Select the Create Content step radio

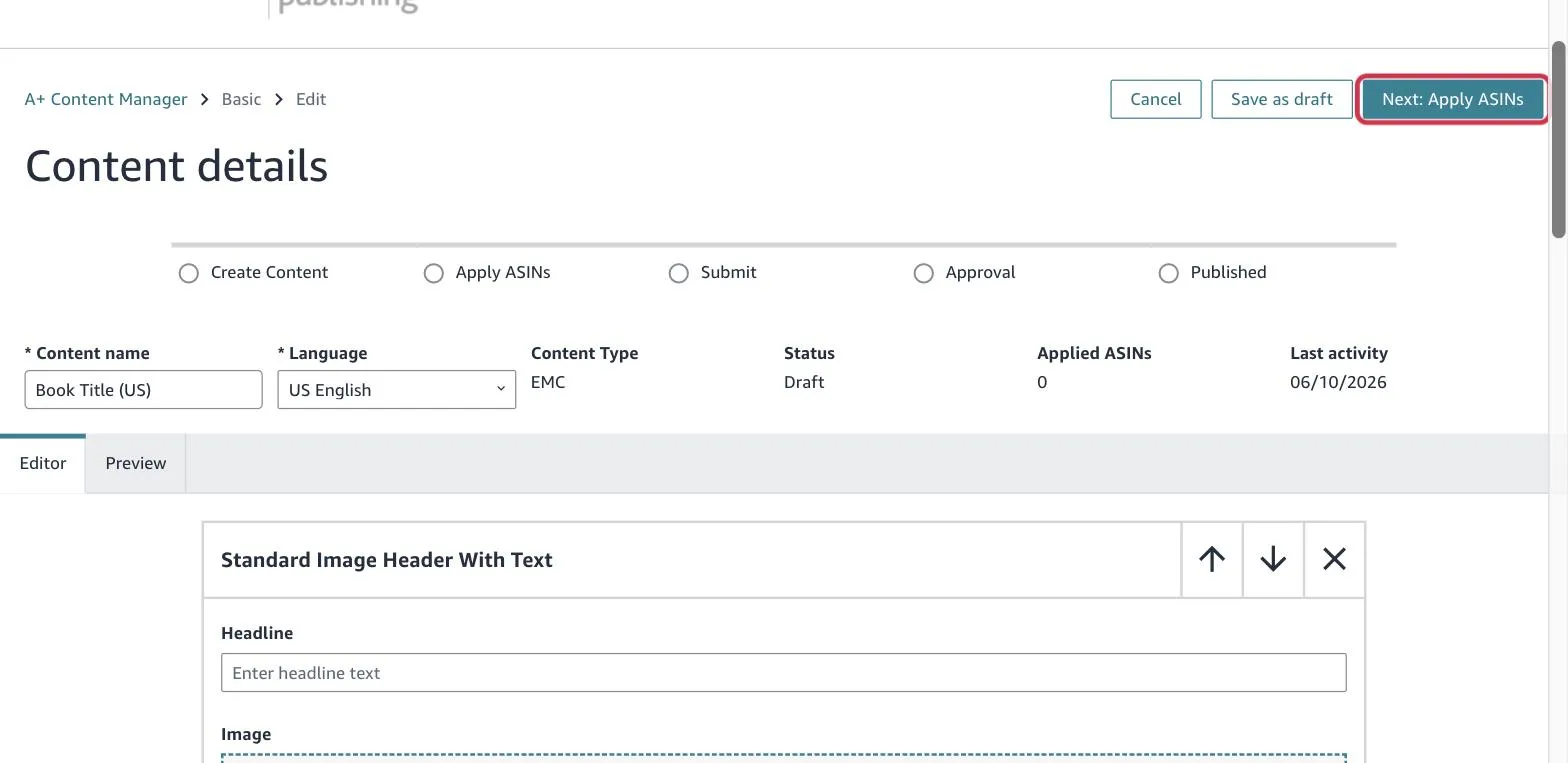(189, 273)
